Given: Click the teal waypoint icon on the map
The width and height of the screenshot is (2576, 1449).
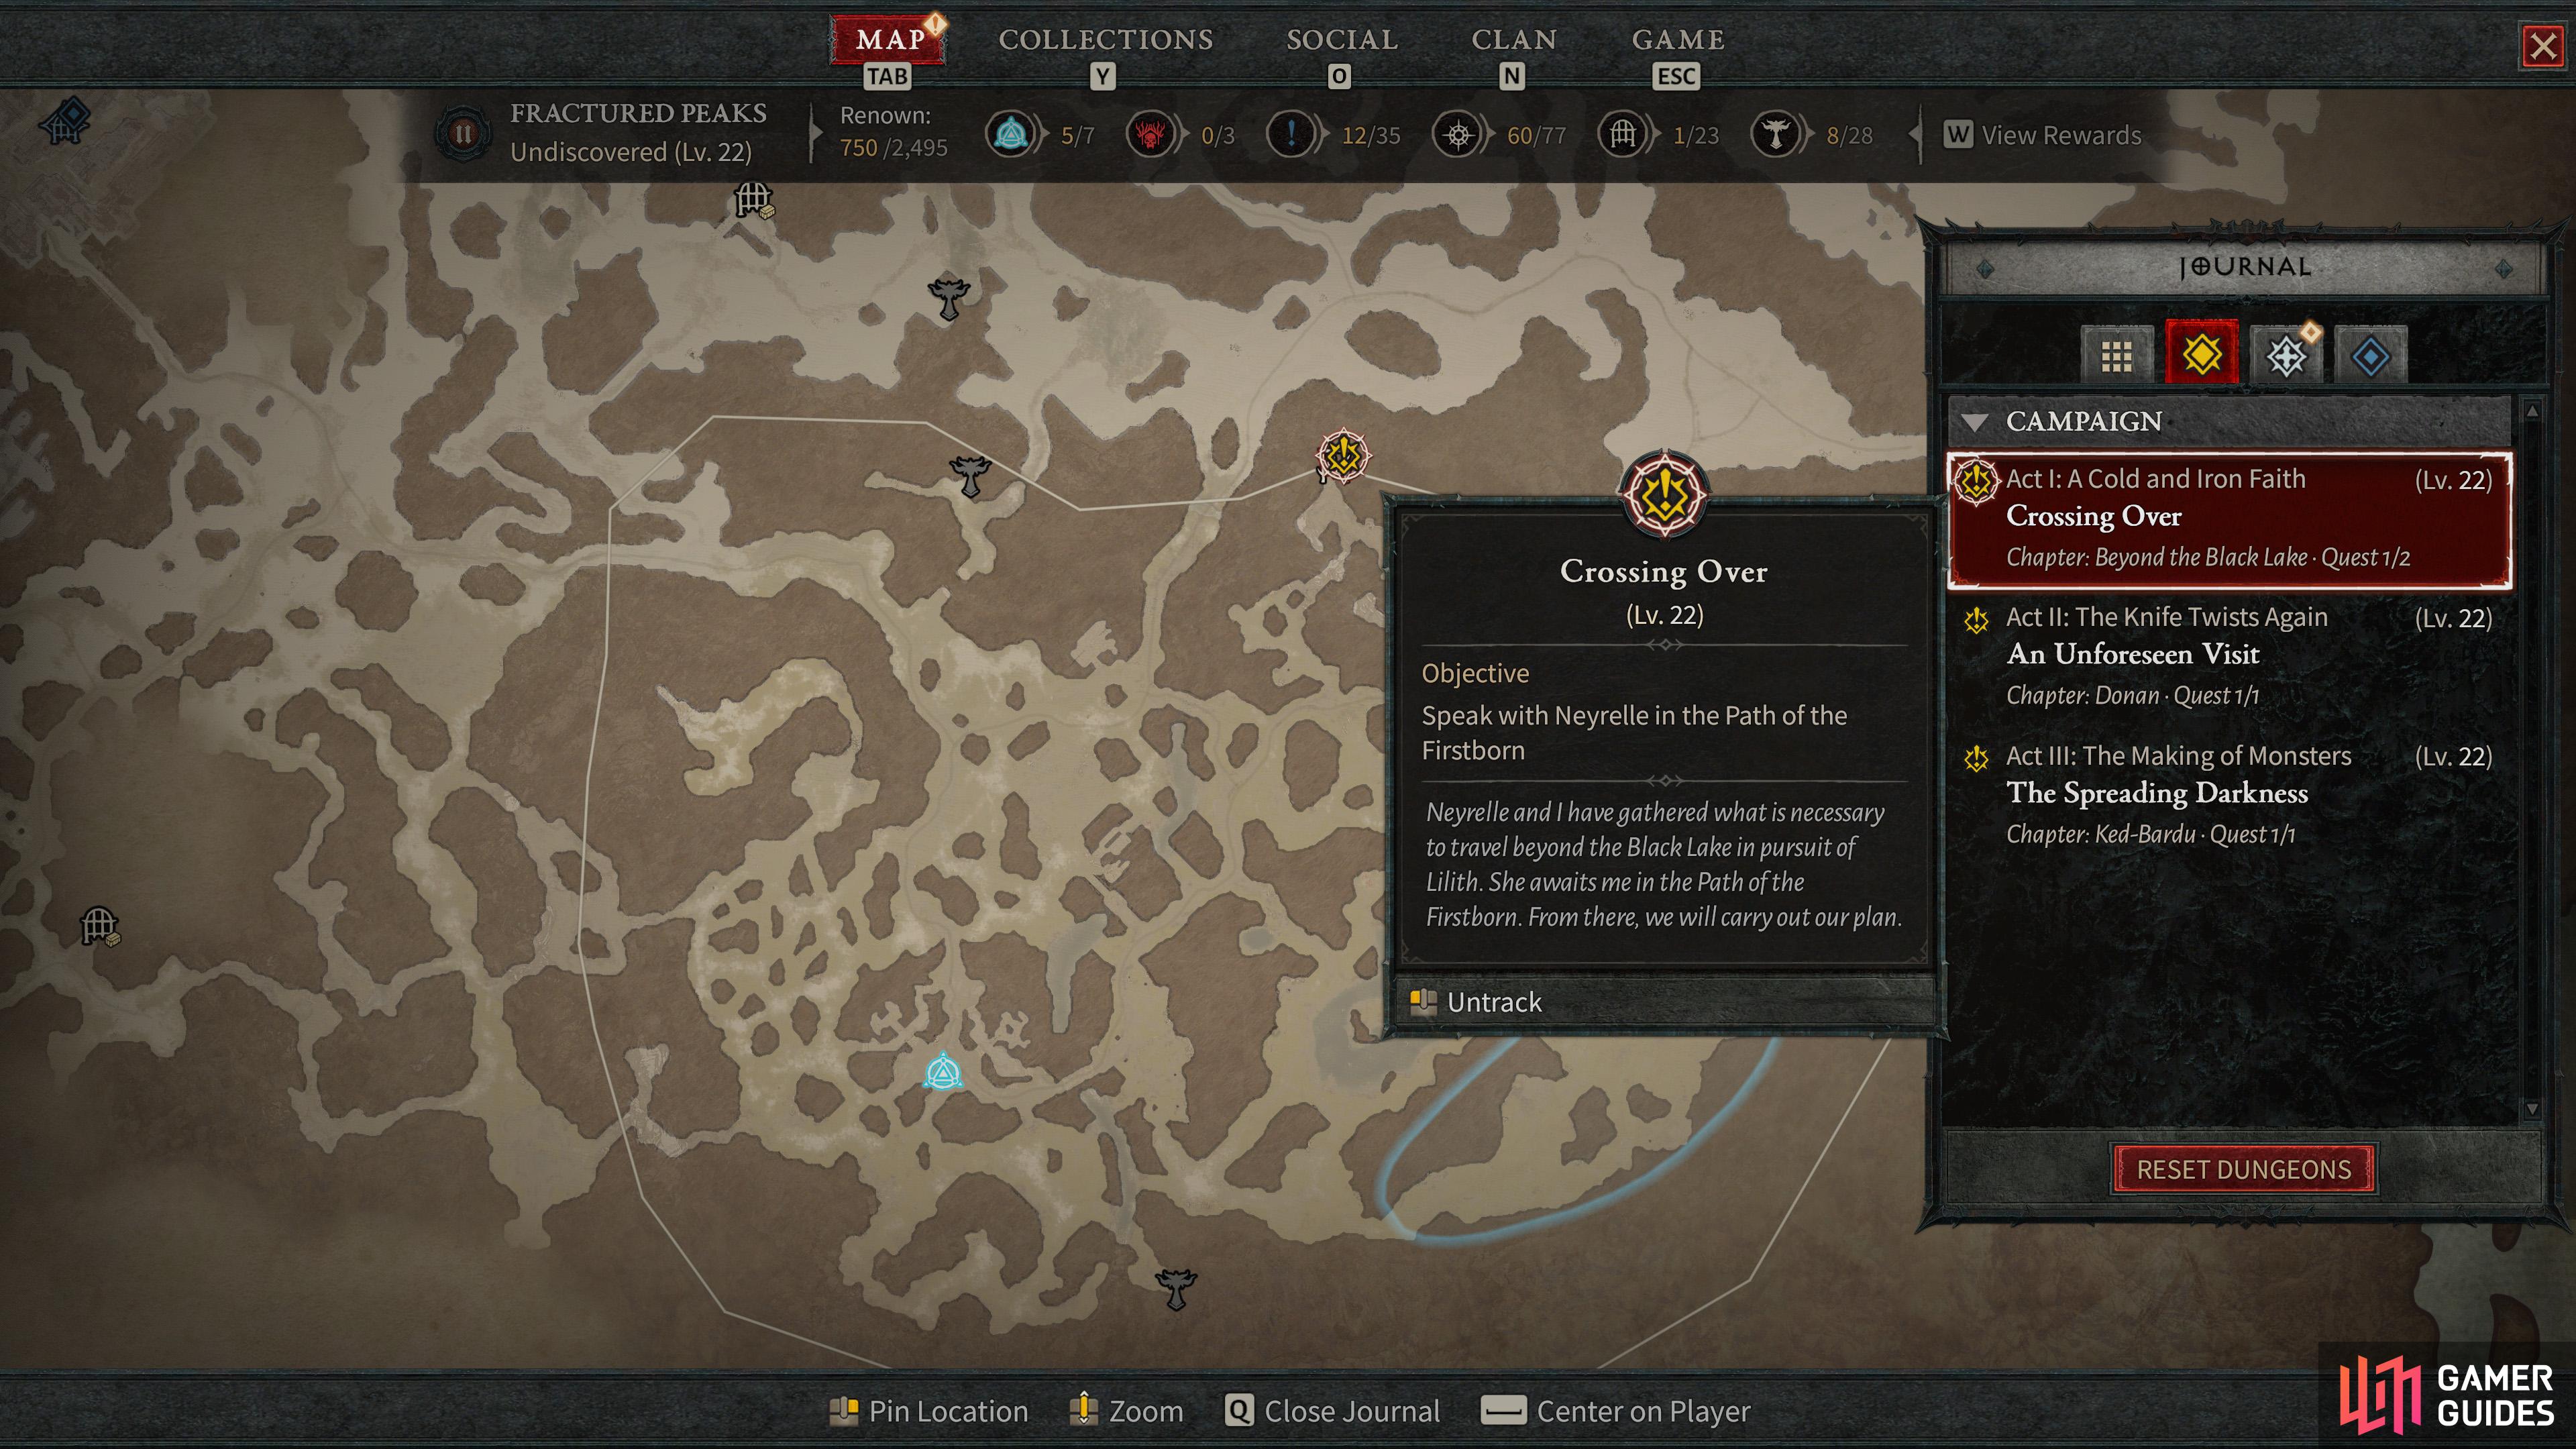Looking at the screenshot, I should [x=942, y=1071].
